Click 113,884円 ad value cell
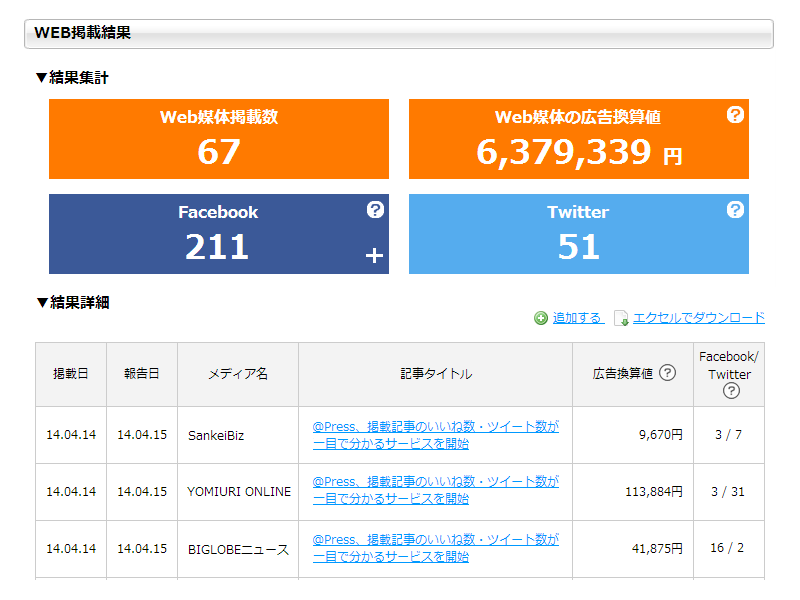The width and height of the screenshot is (800, 600). point(633,492)
